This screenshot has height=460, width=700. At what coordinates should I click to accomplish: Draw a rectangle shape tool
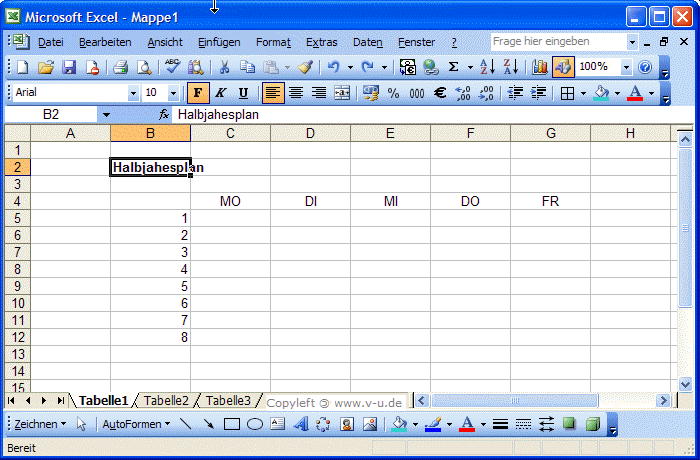232,424
